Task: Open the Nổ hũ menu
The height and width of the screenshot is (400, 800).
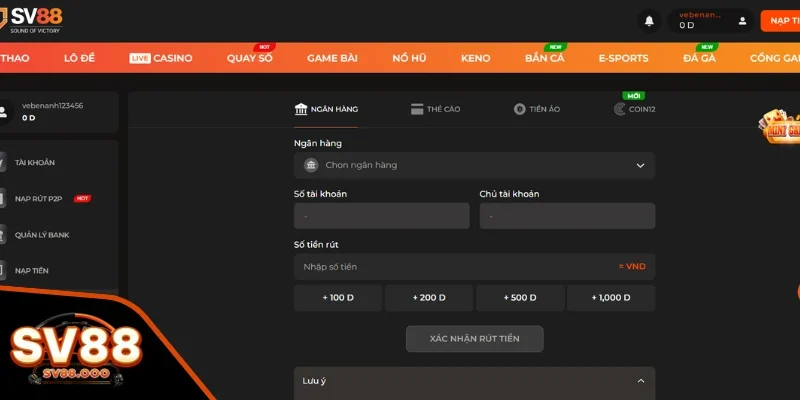Action: coord(409,58)
